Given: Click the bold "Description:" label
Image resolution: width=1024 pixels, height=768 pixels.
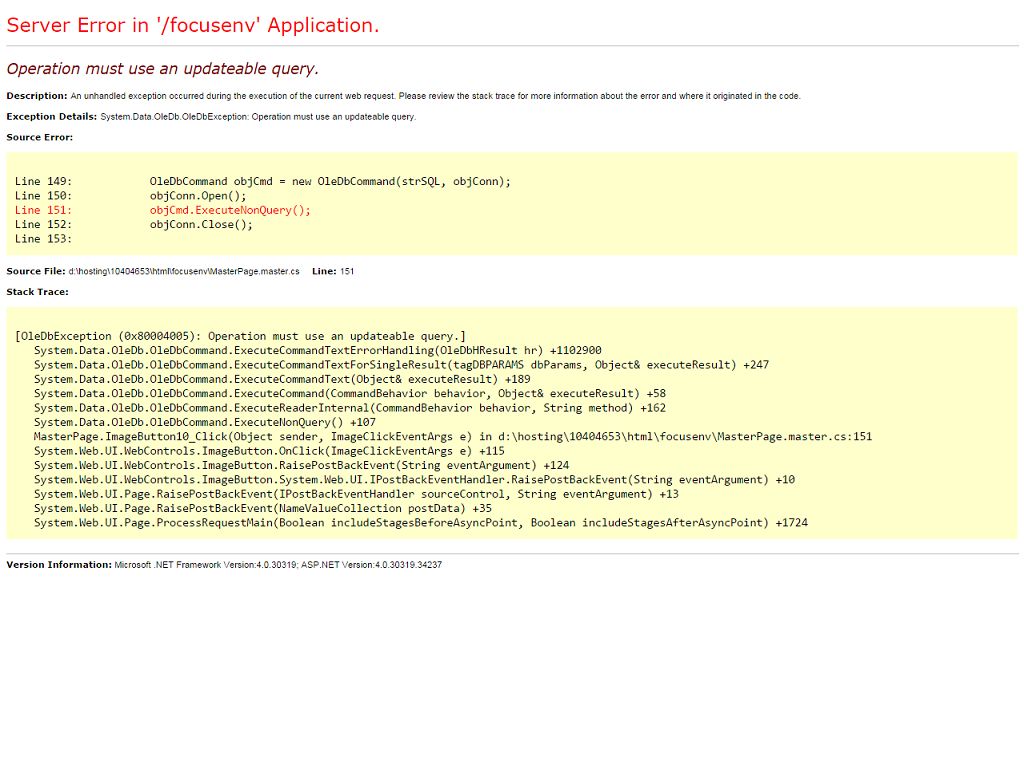Looking at the screenshot, I should point(37,96).
